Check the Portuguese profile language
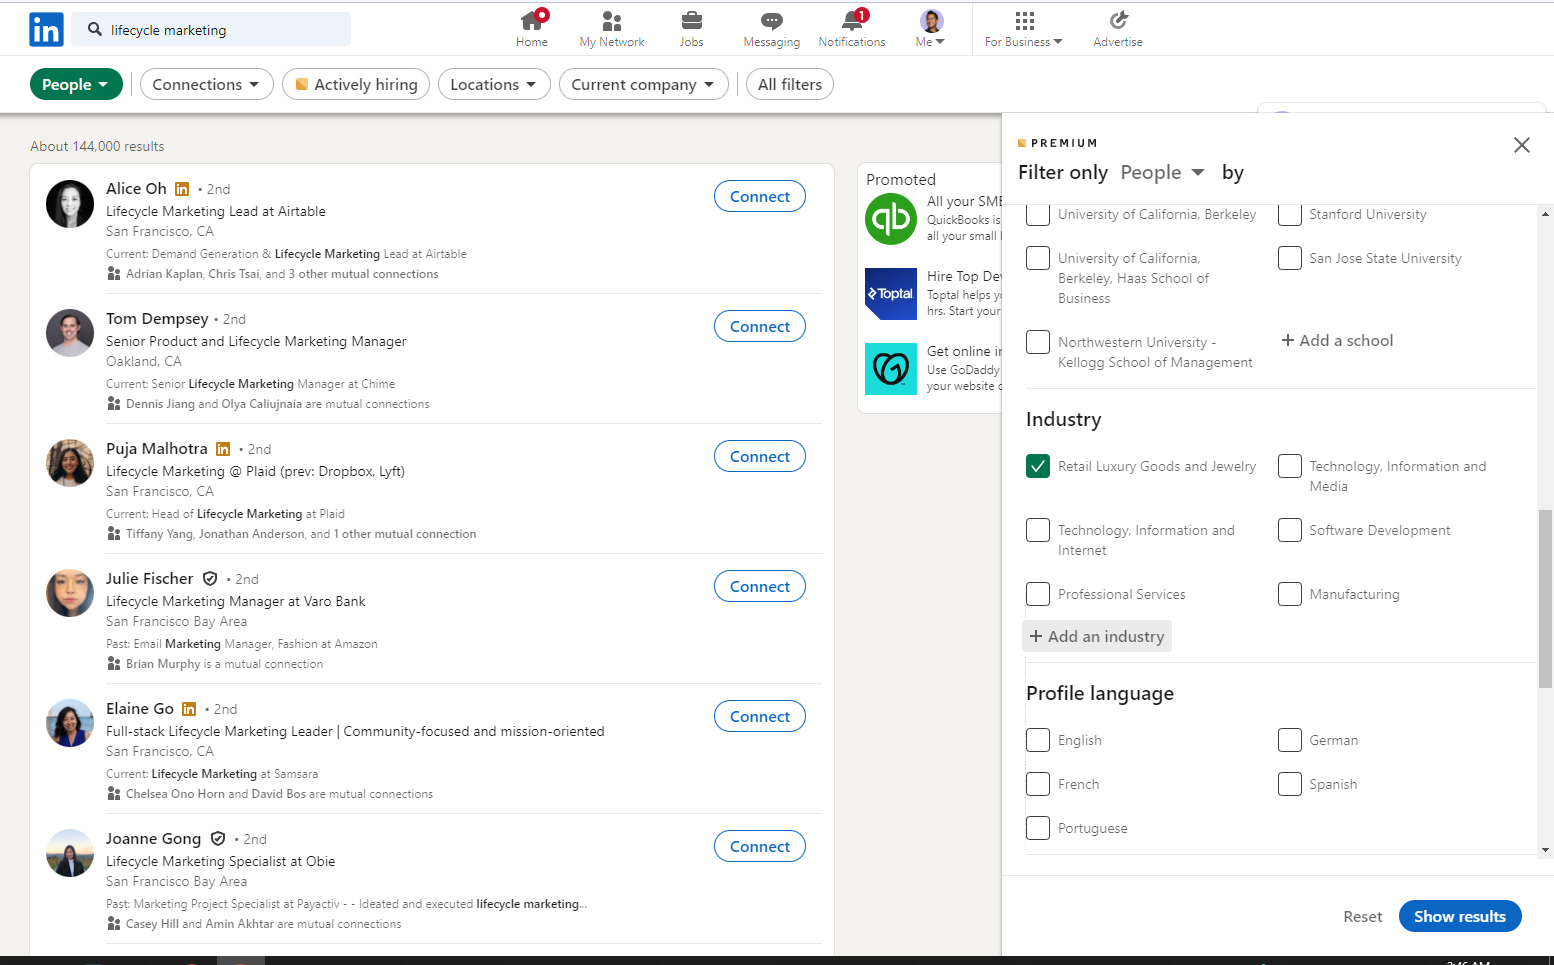Image resolution: width=1554 pixels, height=965 pixels. 1038,828
